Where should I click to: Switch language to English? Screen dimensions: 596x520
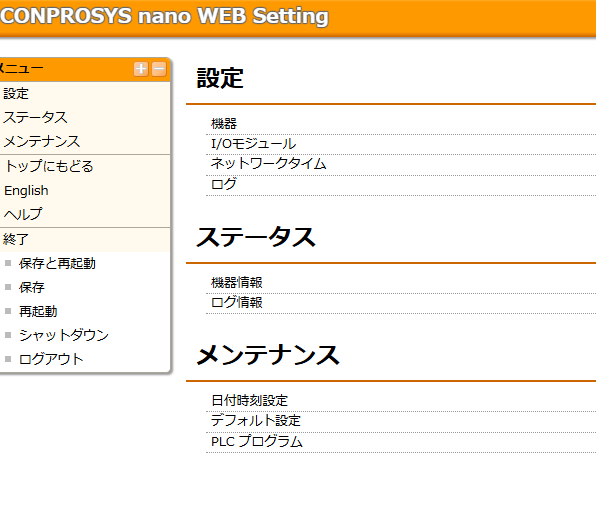click(x=26, y=190)
